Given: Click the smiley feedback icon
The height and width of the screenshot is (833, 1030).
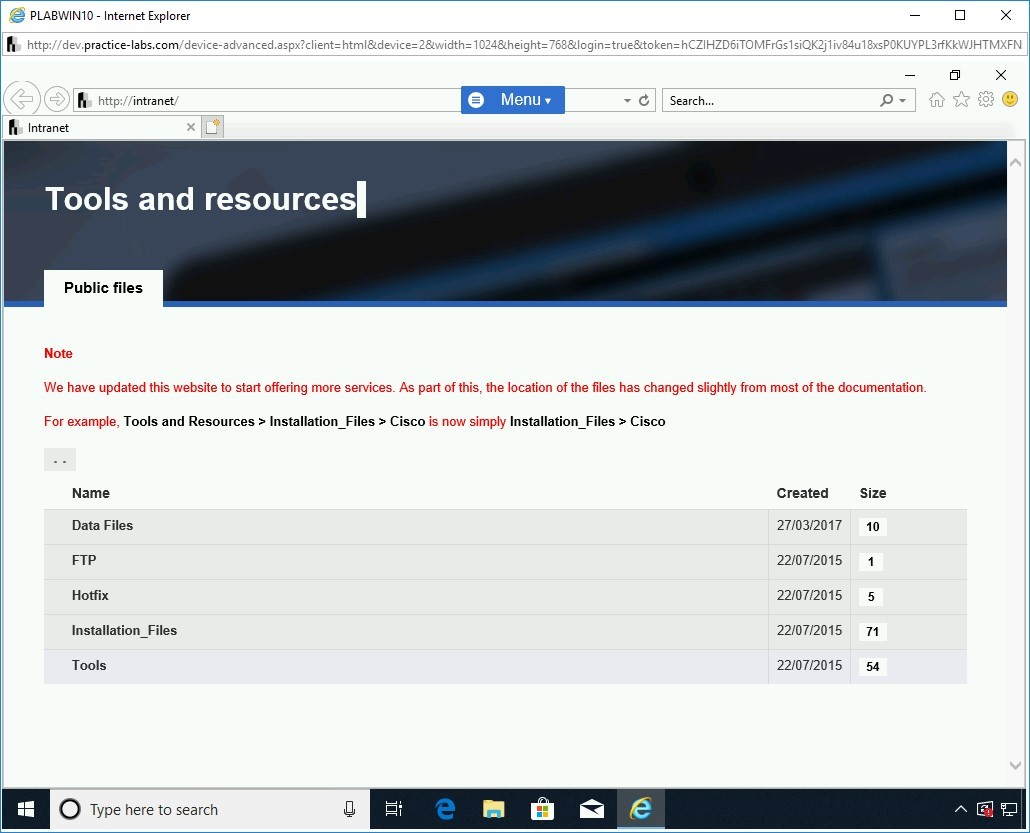Looking at the screenshot, I should 1010,100.
